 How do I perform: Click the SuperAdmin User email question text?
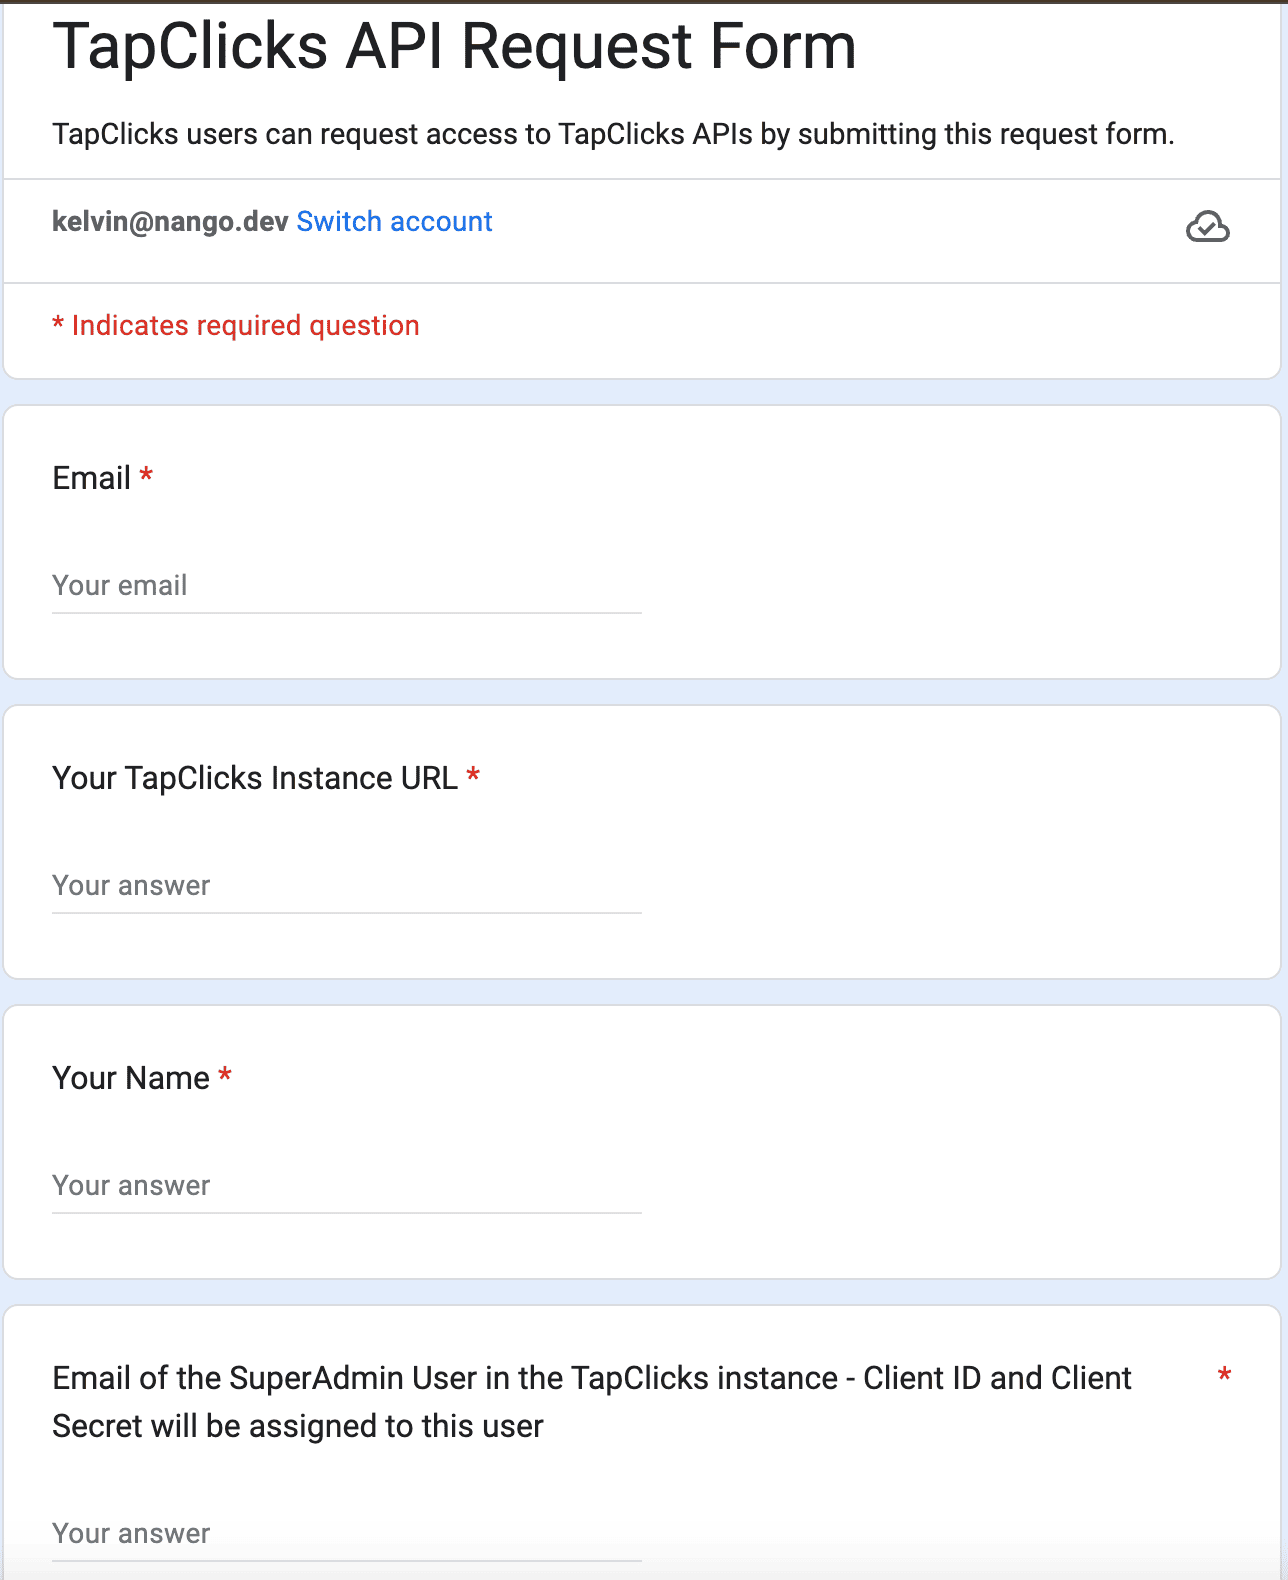592,1402
